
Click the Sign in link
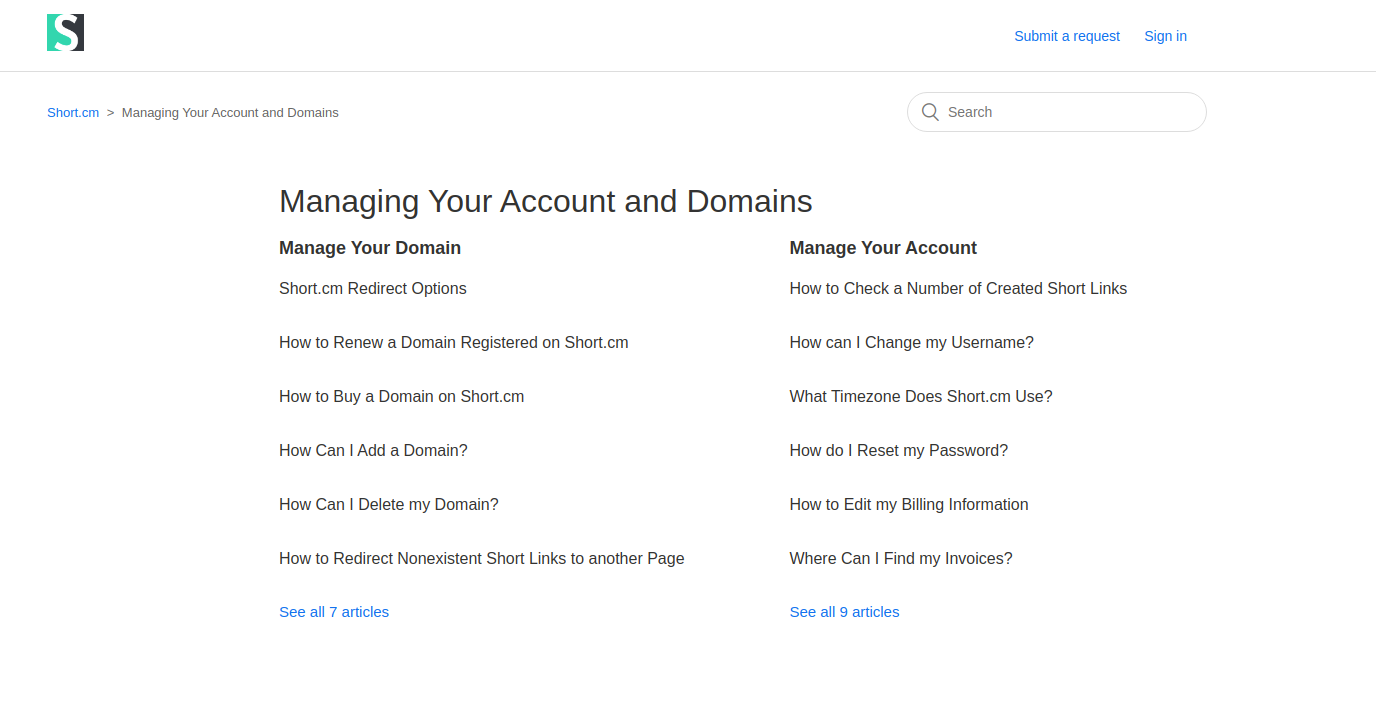coord(1165,36)
